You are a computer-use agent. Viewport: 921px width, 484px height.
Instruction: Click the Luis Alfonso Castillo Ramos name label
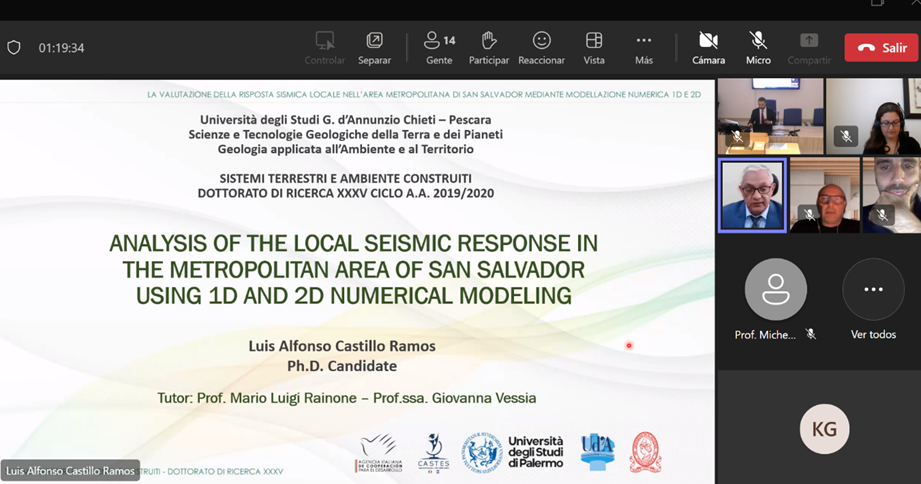pyautogui.click(x=70, y=471)
